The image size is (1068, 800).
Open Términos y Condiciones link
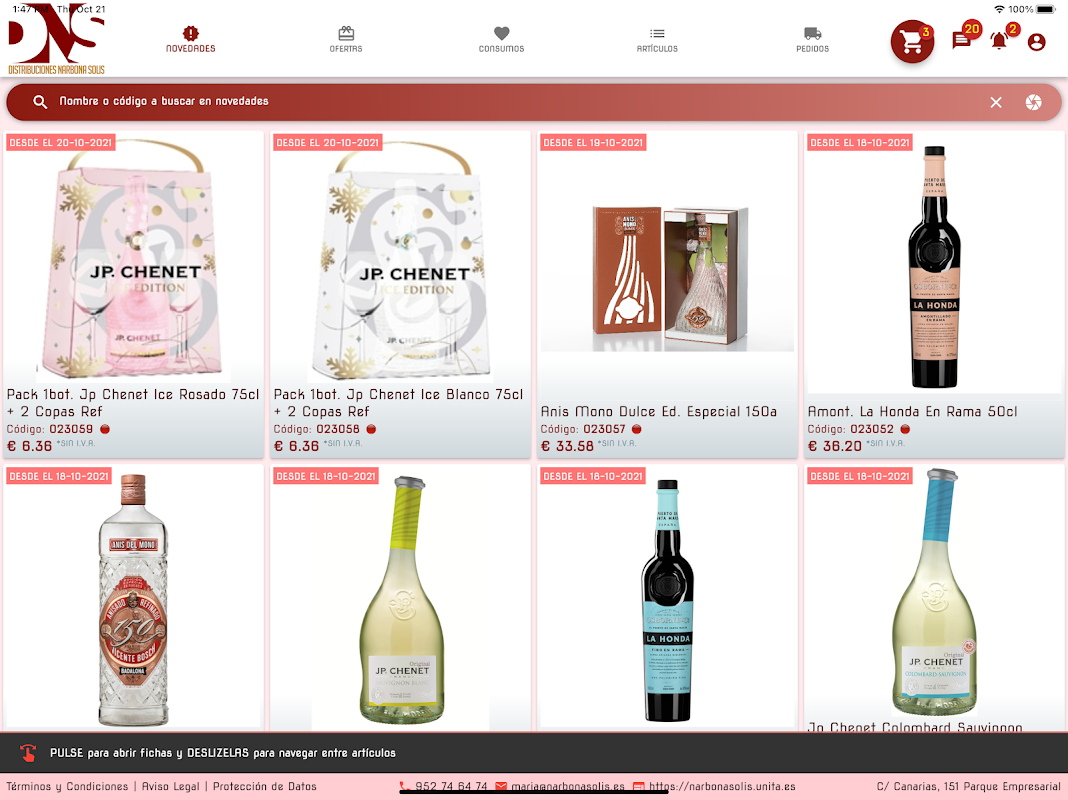tap(67, 786)
